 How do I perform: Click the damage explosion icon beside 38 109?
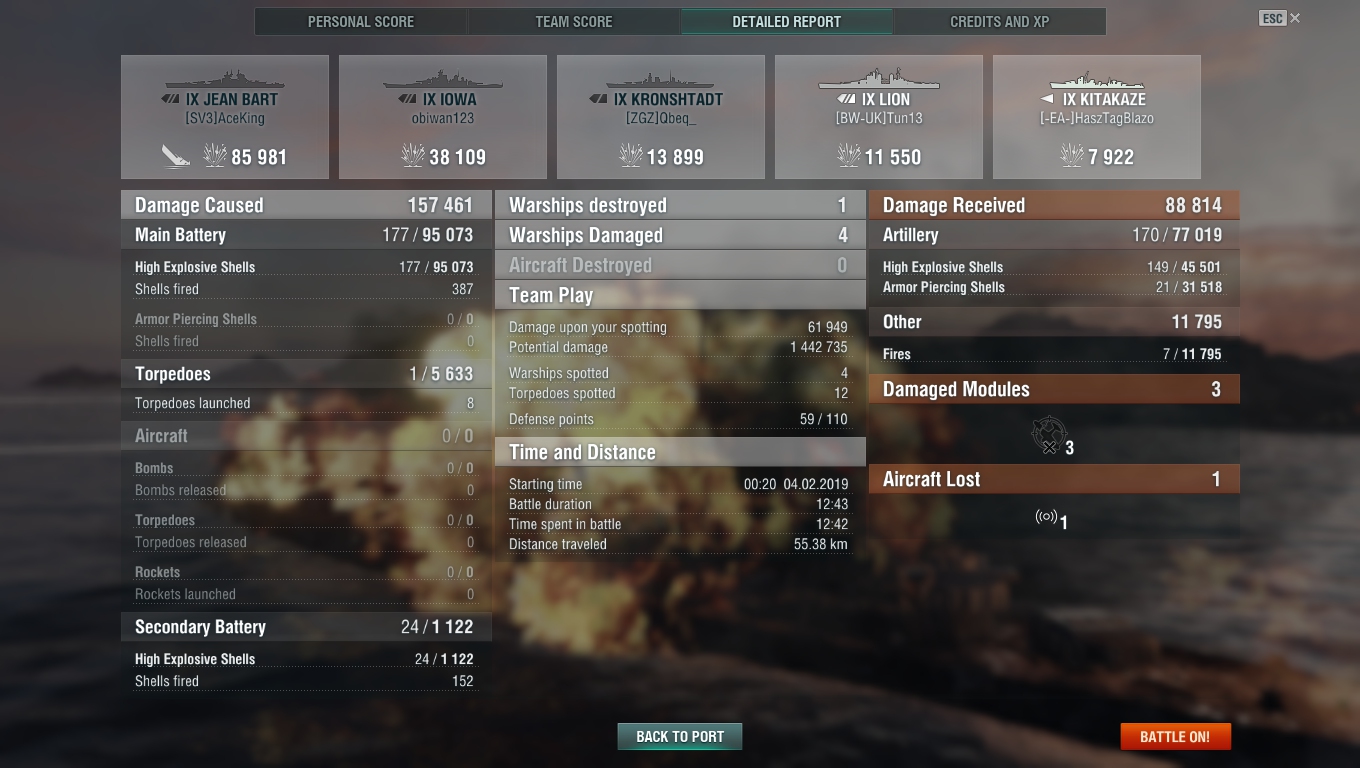pyautogui.click(x=412, y=155)
